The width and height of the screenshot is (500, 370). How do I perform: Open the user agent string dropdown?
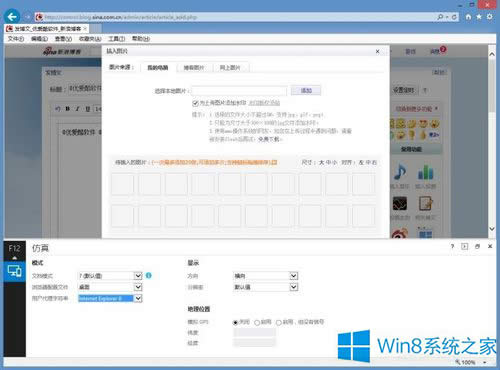click(x=110, y=298)
